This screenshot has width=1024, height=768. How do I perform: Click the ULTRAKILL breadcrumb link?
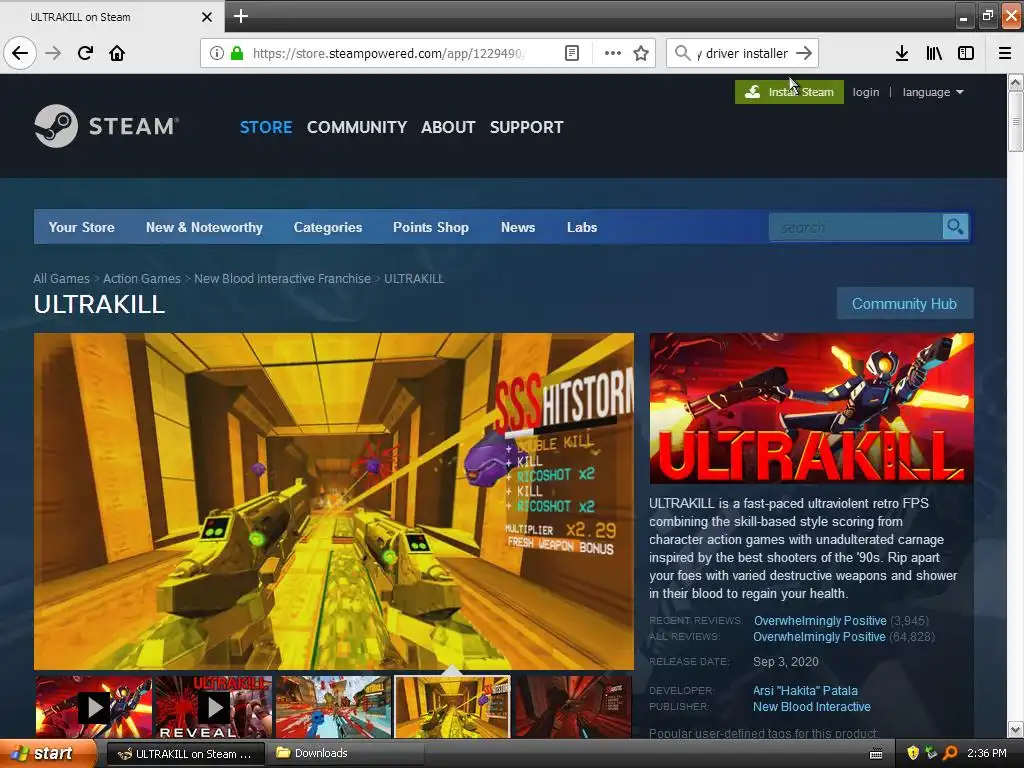tap(414, 278)
